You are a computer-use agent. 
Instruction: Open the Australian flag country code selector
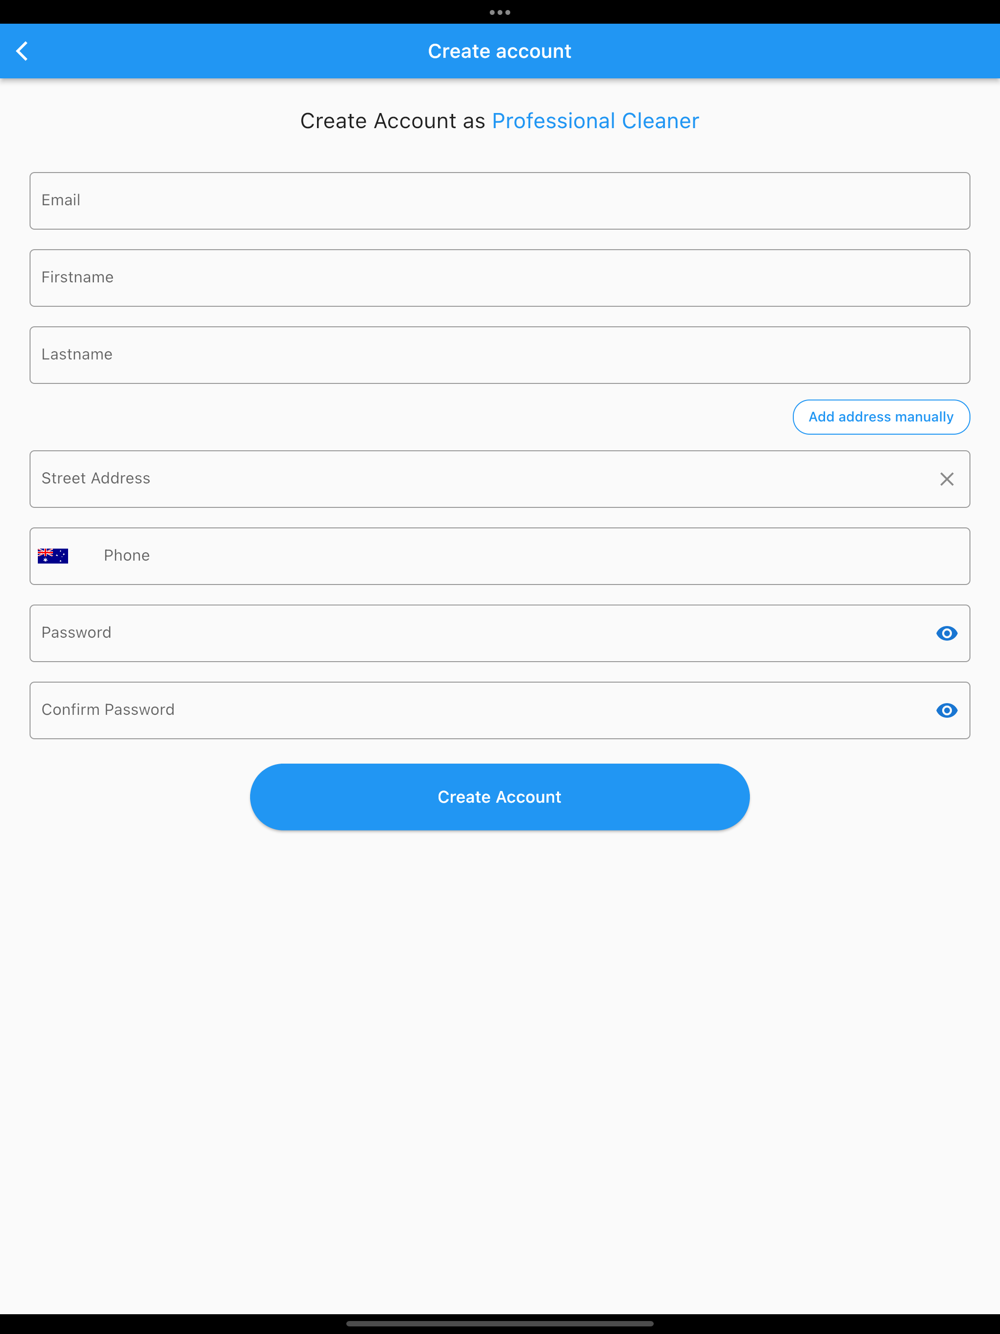click(x=53, y=556)
